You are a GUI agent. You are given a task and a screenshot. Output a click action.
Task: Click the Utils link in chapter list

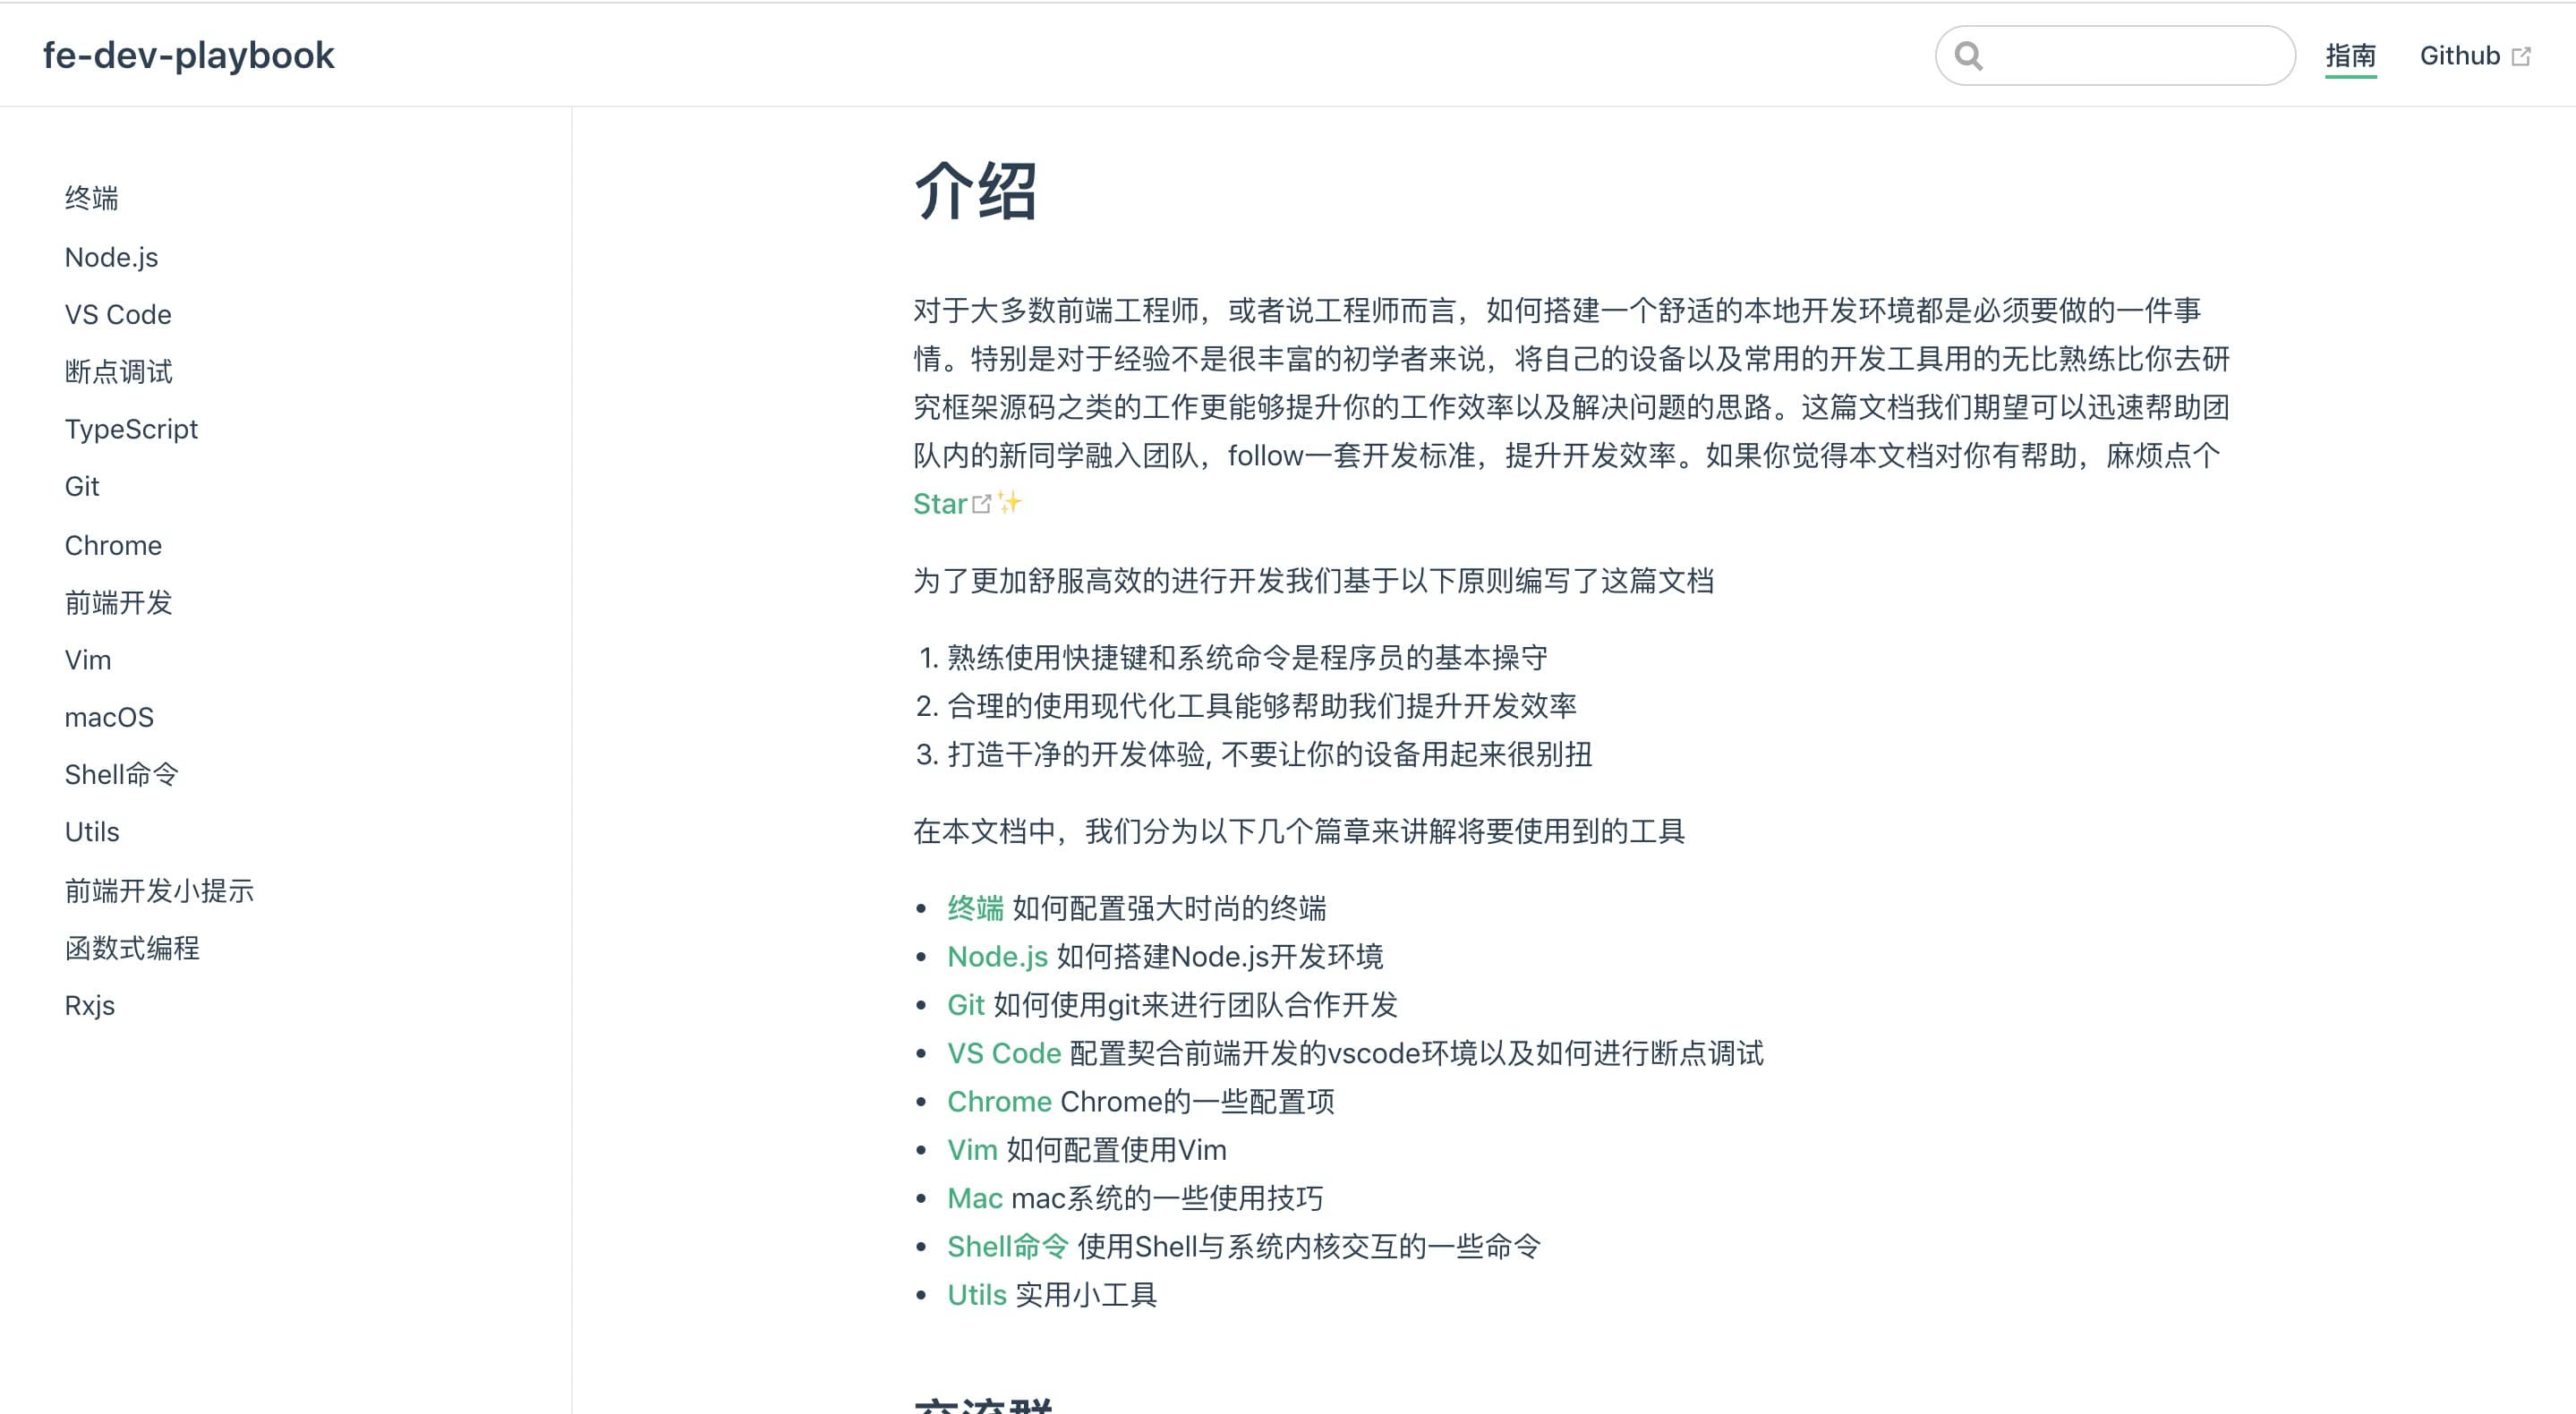coord(976,1295)
